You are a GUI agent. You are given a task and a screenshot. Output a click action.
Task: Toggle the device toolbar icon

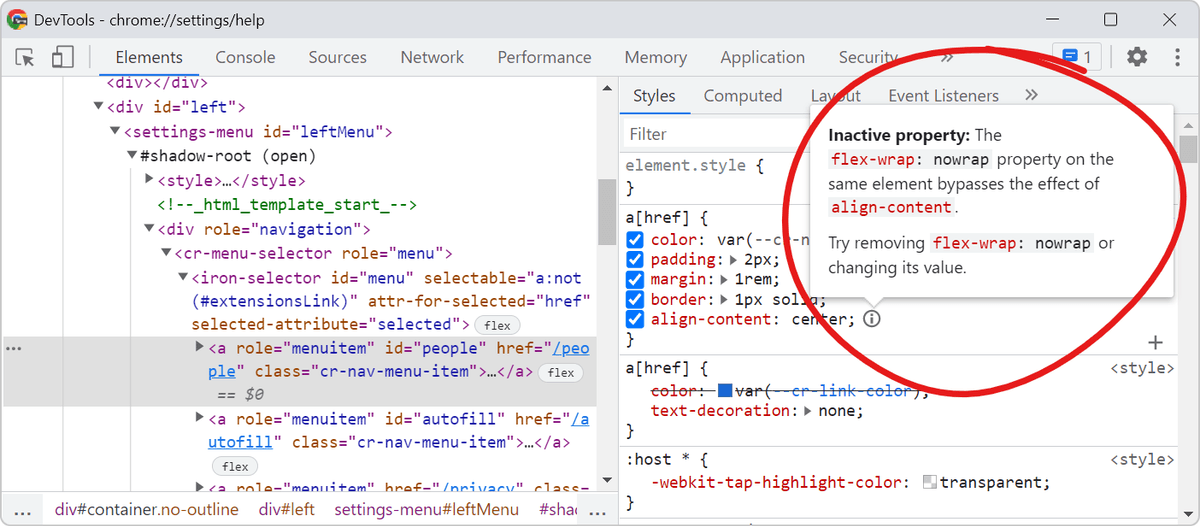coord(63,57)
